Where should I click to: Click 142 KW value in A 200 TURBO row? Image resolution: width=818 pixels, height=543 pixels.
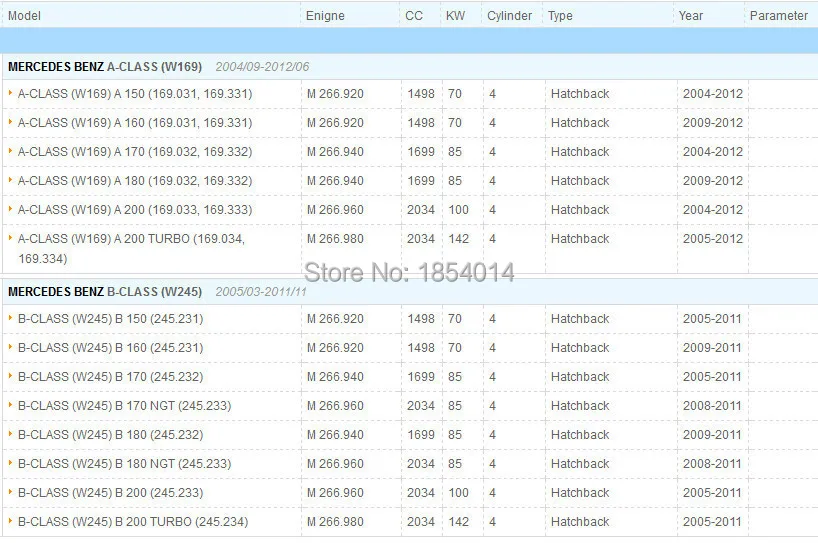[x=459, y=239]
